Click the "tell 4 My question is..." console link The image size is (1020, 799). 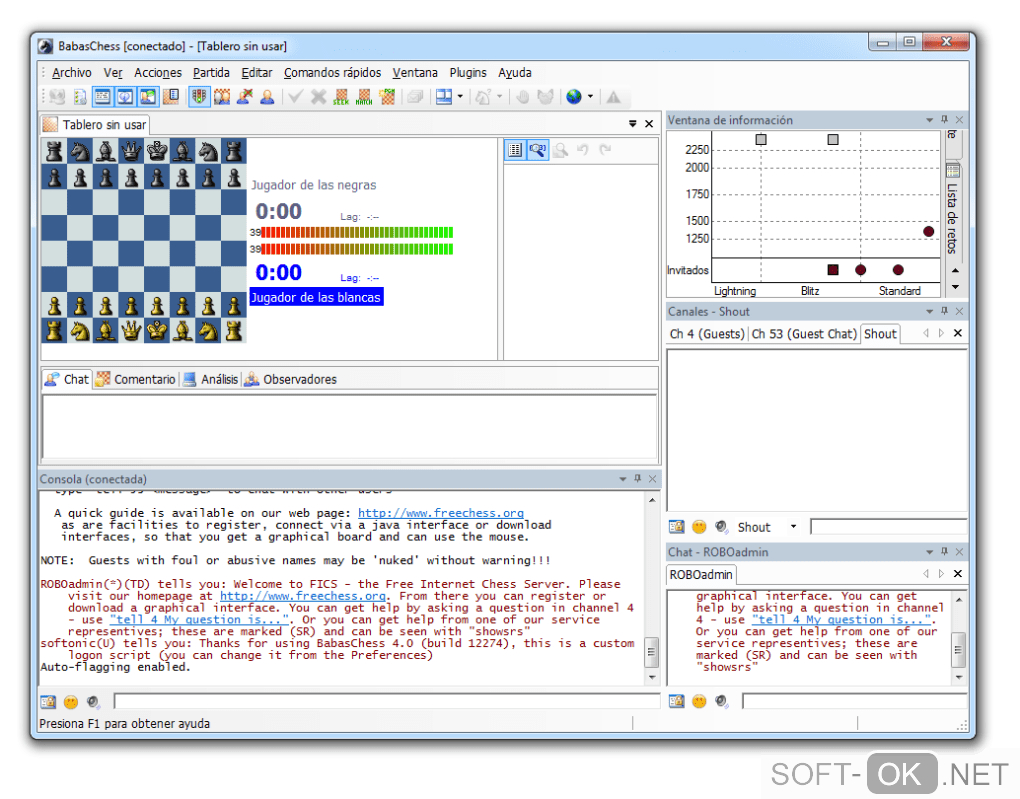pos(200,620)
